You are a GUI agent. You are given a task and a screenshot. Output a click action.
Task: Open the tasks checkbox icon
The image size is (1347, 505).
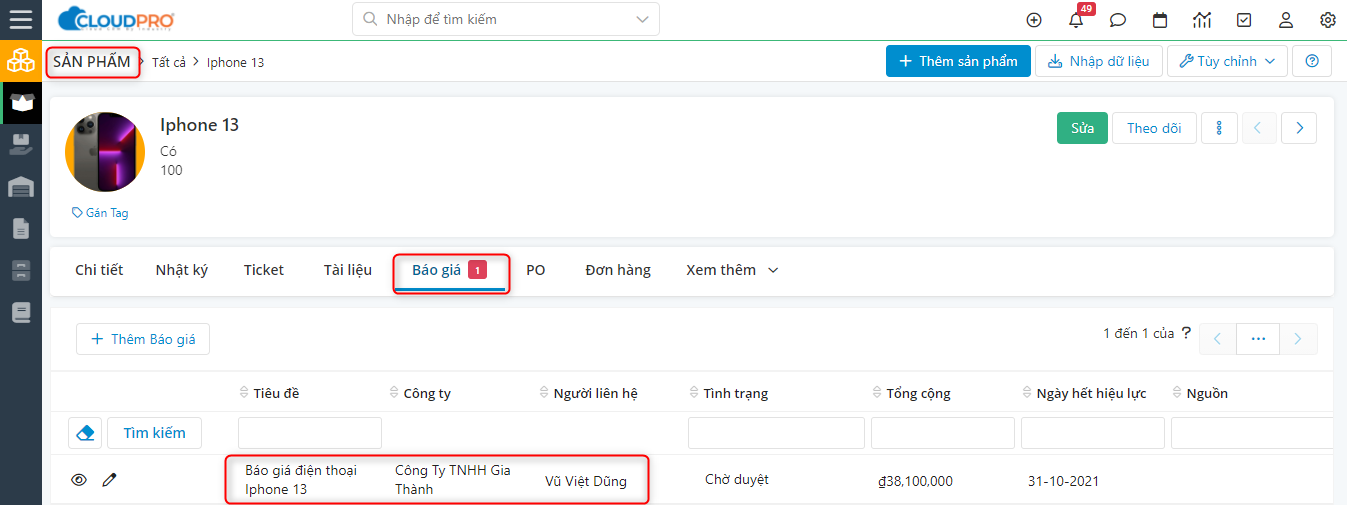(1244, 20)
